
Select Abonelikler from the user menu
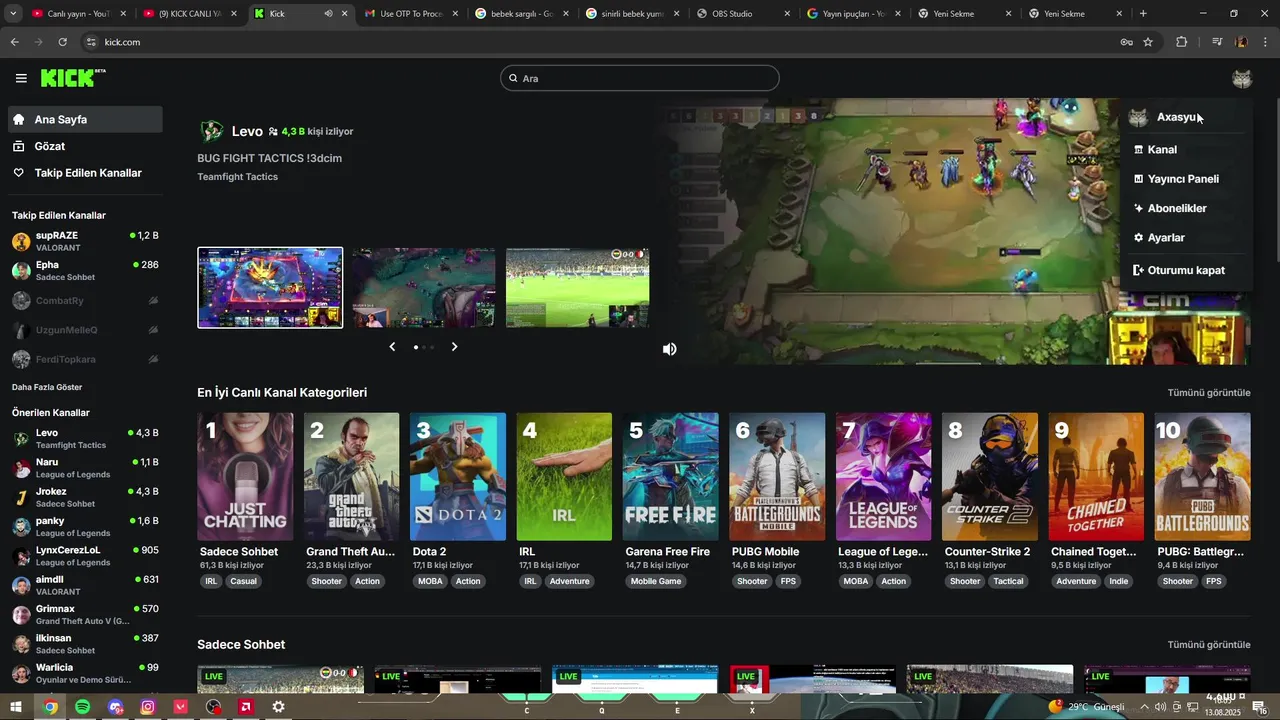(x=1186, y=208)
